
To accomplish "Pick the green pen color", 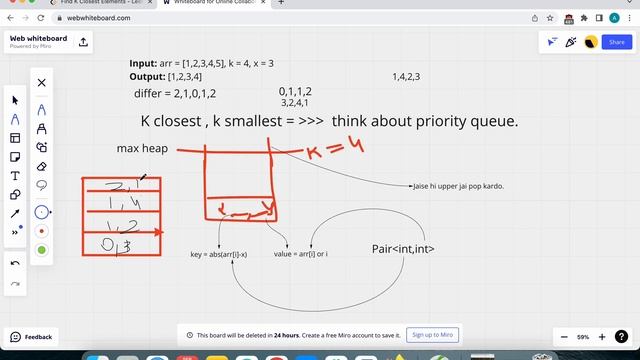I will tap(42, 250).
